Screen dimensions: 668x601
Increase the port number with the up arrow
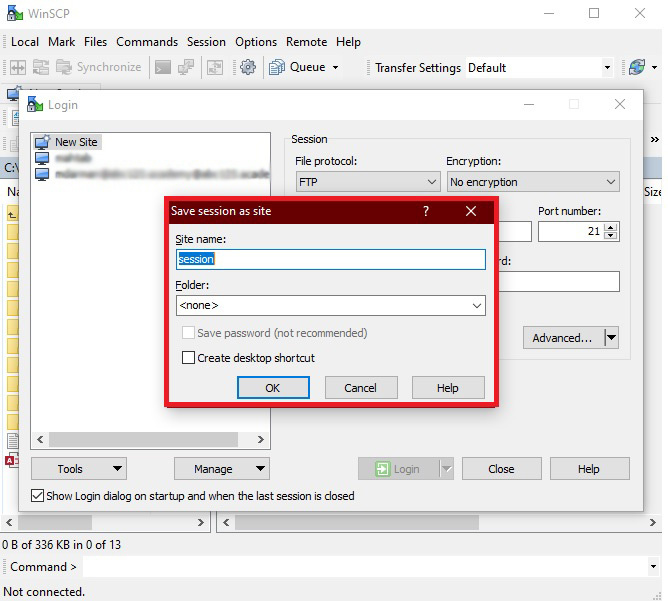click(611, 227)
